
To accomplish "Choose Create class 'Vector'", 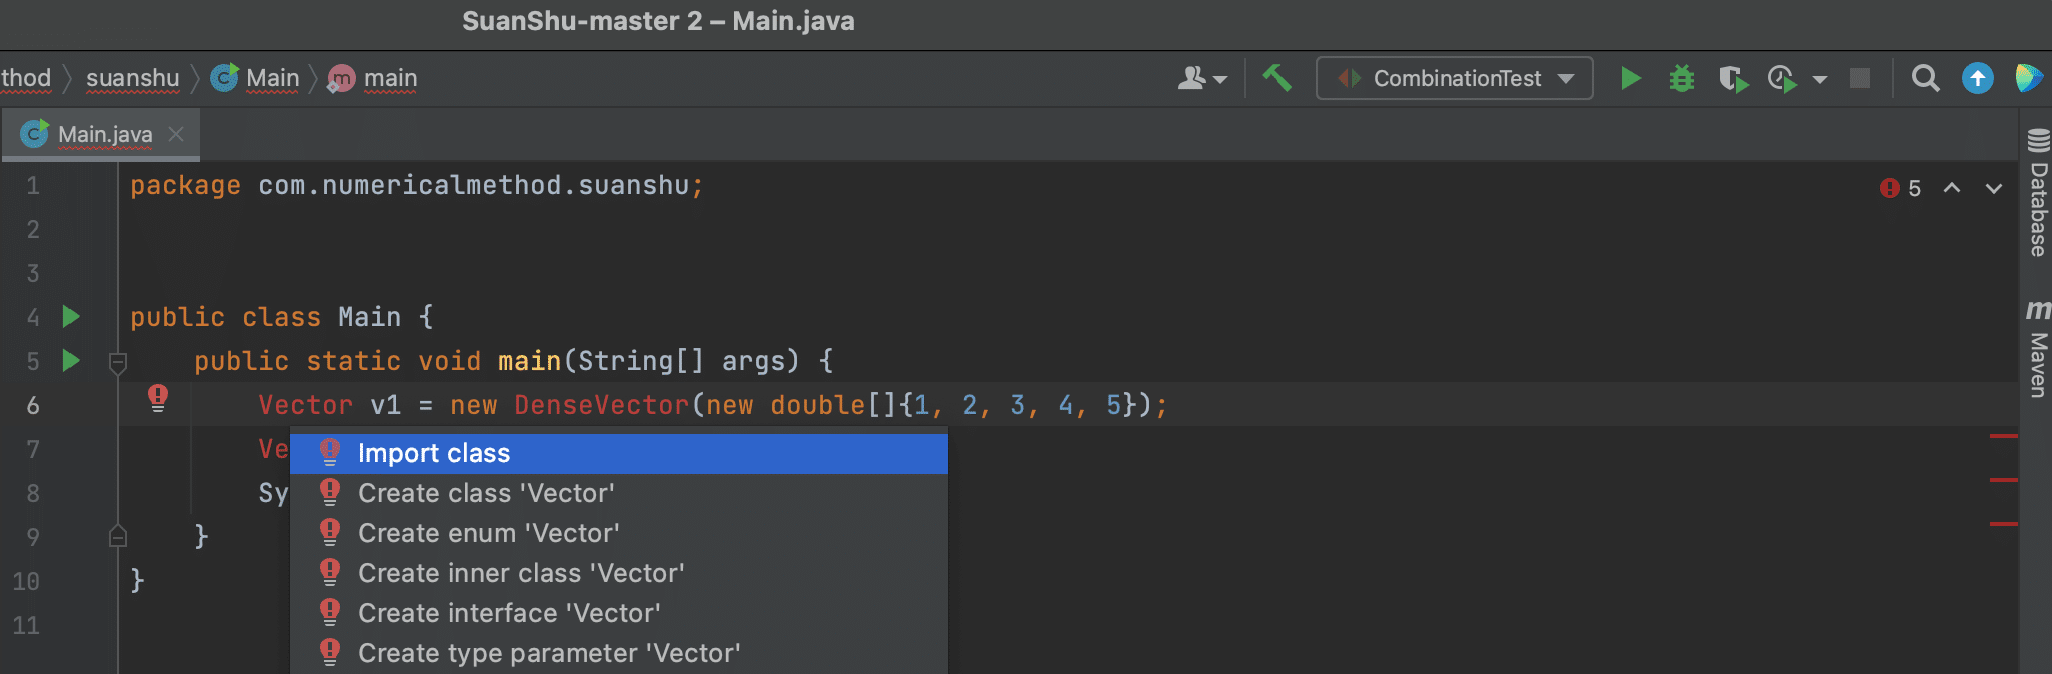I will 619,493.
